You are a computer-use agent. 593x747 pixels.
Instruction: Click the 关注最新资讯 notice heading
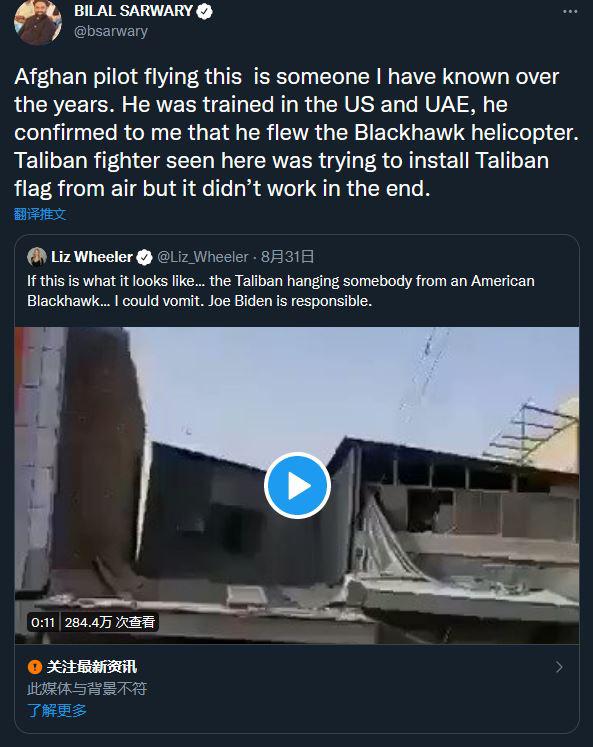click(x=92, y=666)
